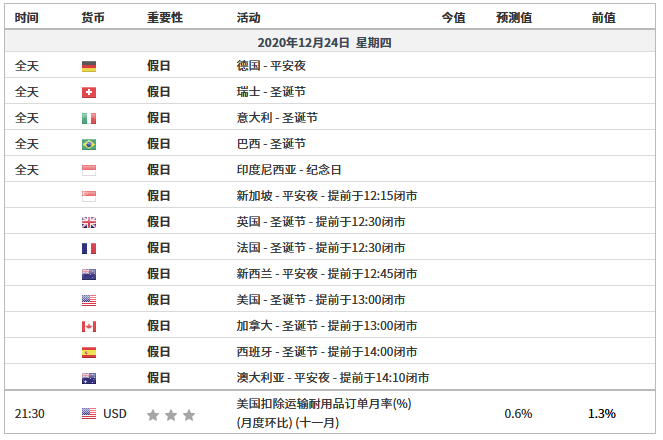663x440 pixels.
Task: Click the Italy flag icon
Action: coord(89,118)
